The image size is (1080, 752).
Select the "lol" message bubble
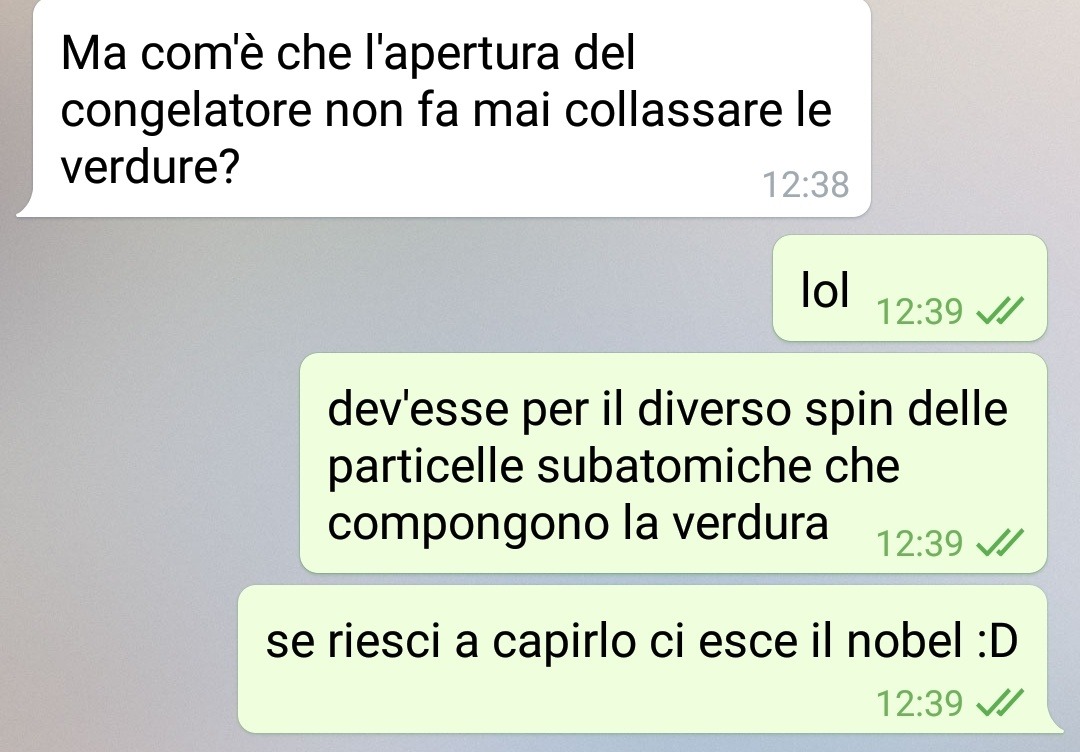pos(910,288)
